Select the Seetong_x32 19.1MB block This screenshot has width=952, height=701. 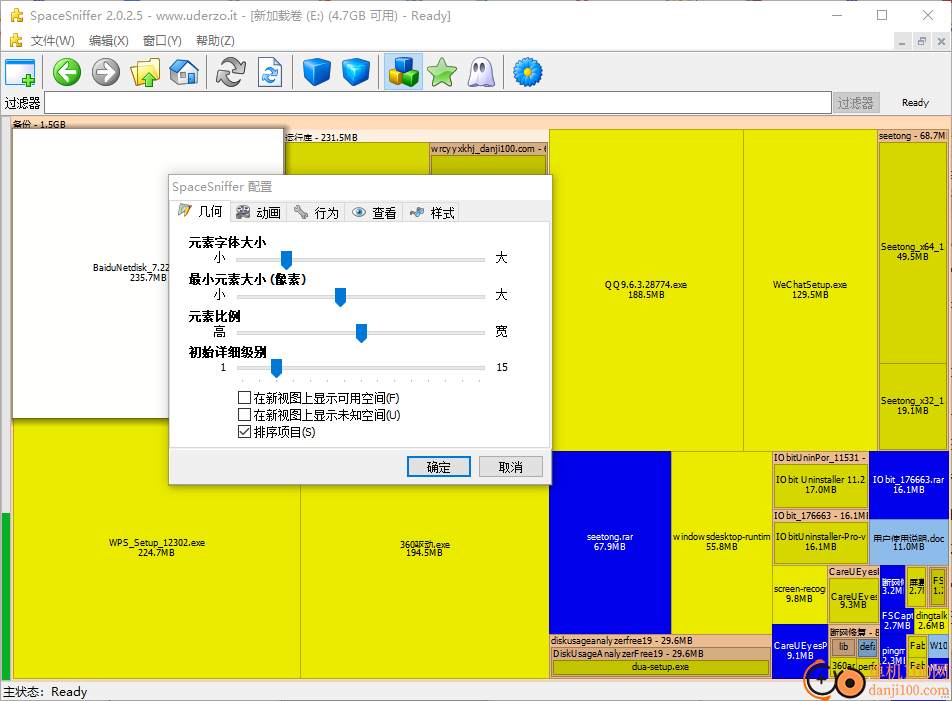coord(913,406)
